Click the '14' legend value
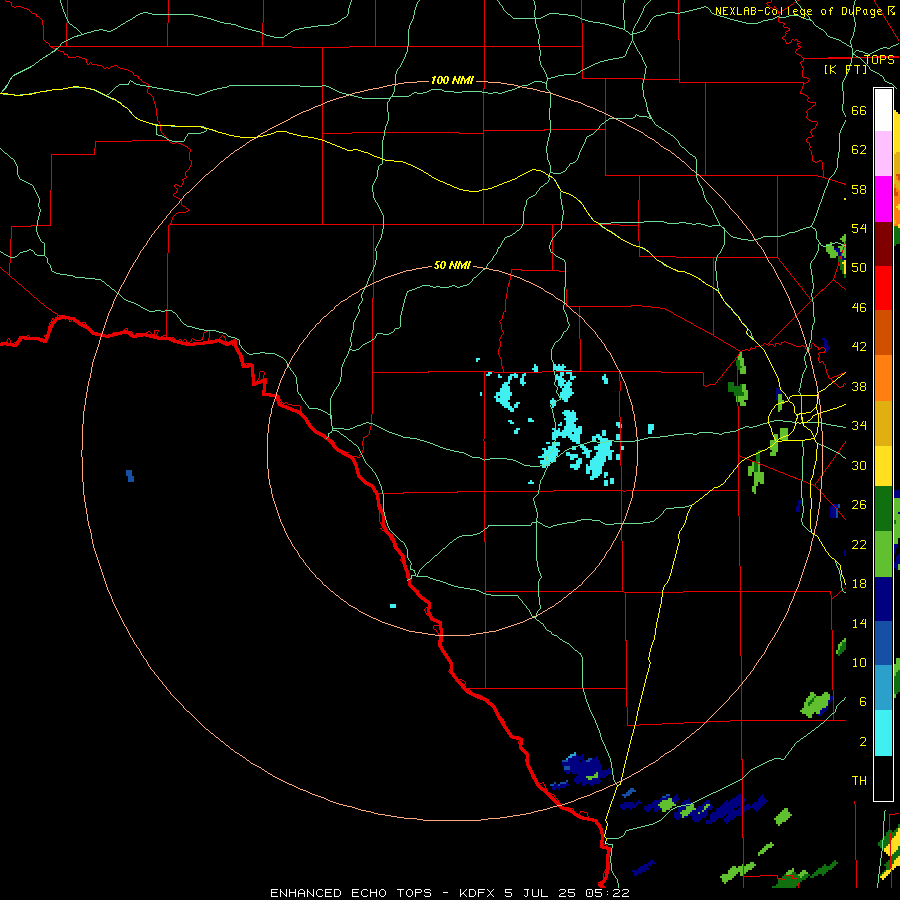The height and width of the screenshot is (900, 900). (859, 623)
